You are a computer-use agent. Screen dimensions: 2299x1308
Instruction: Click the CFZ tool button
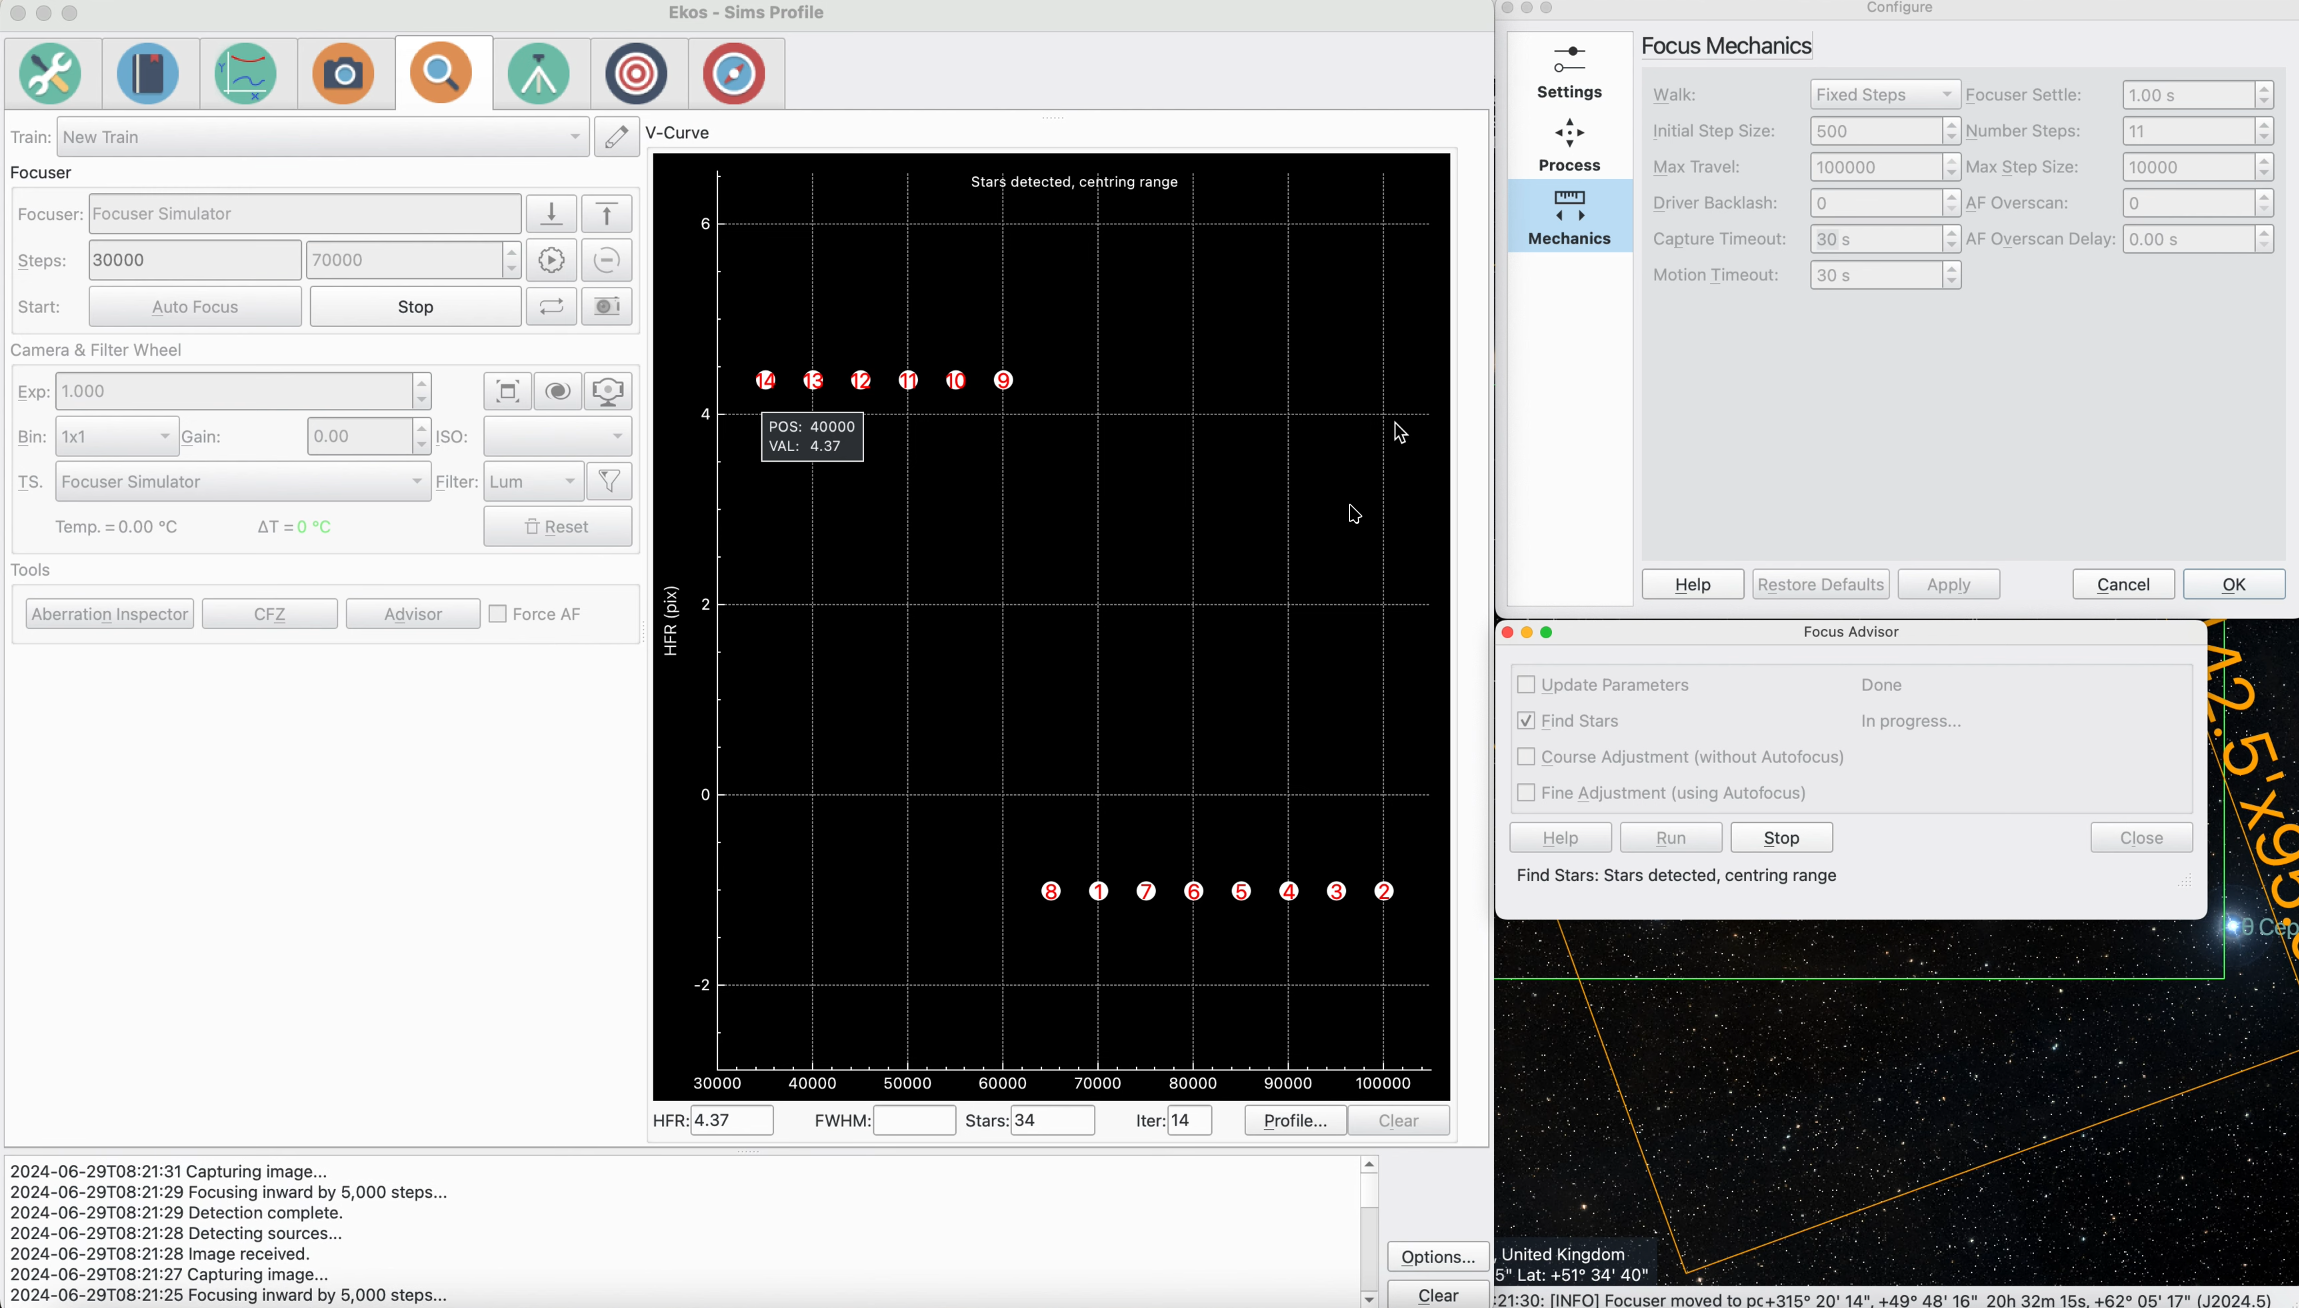point(267,613)
